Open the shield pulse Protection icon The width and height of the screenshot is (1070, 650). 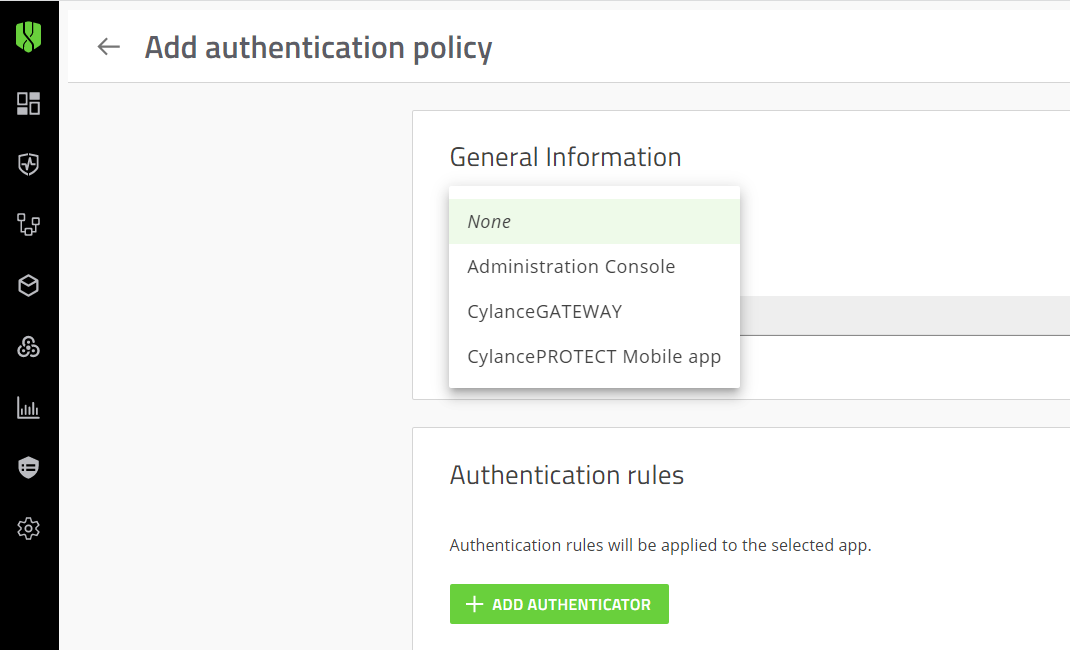pos(29,164)
